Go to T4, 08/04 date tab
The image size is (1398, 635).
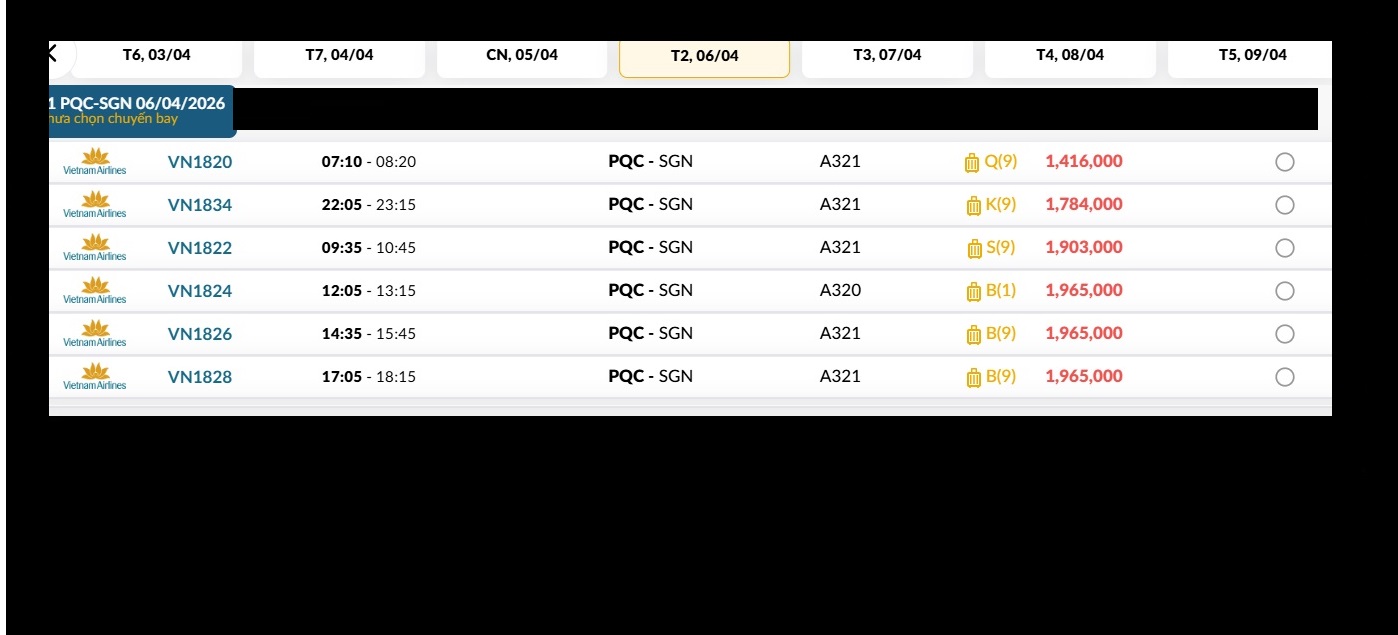tap(1070, 56)
